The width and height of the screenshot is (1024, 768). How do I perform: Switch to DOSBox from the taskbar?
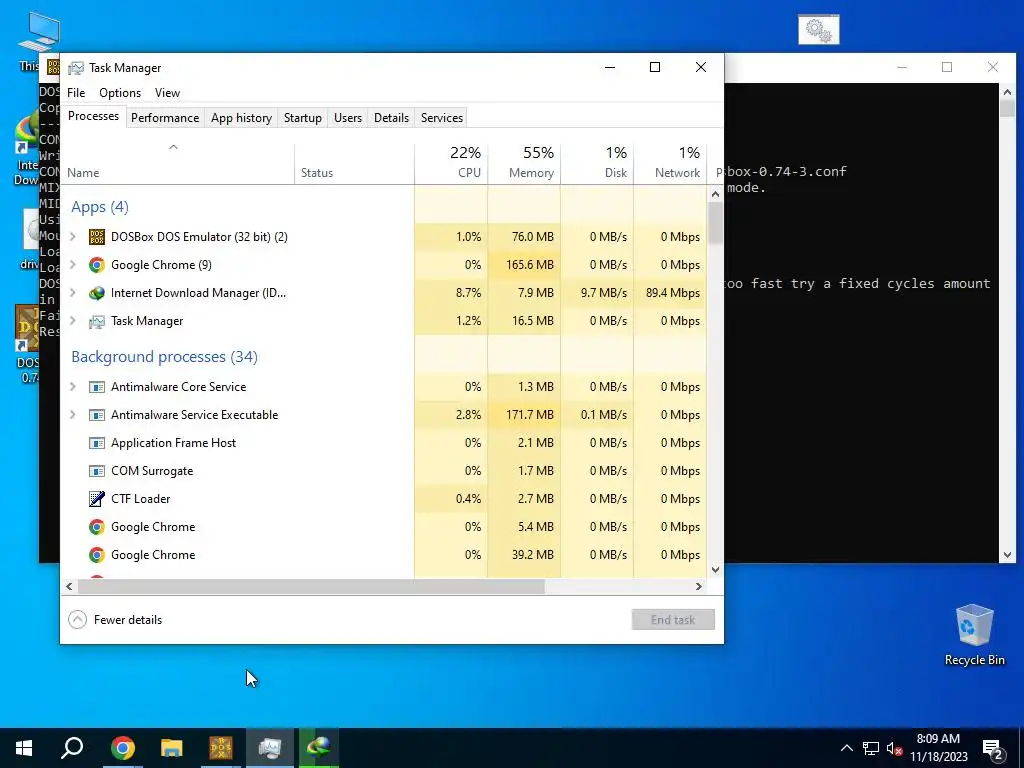coord(221,748)
